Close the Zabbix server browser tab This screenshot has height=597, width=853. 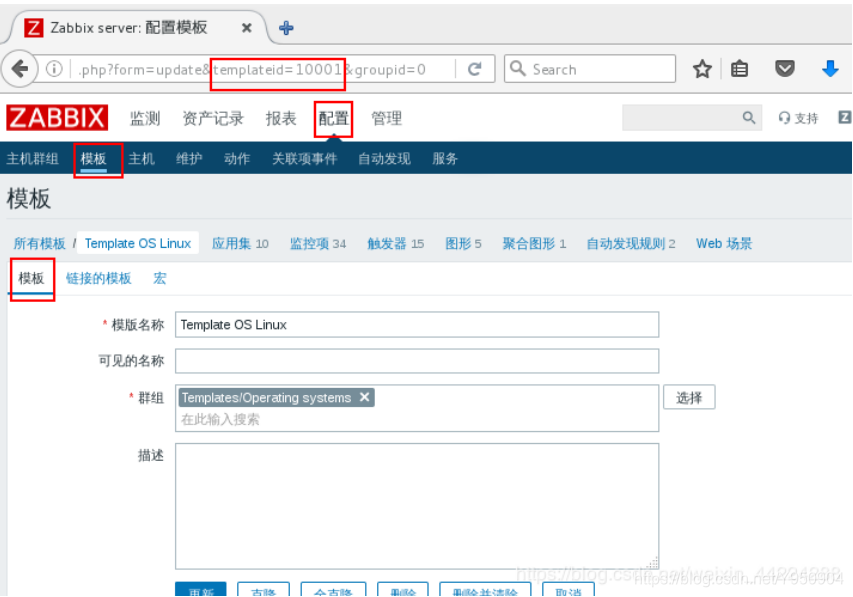[x=246, y=28]
